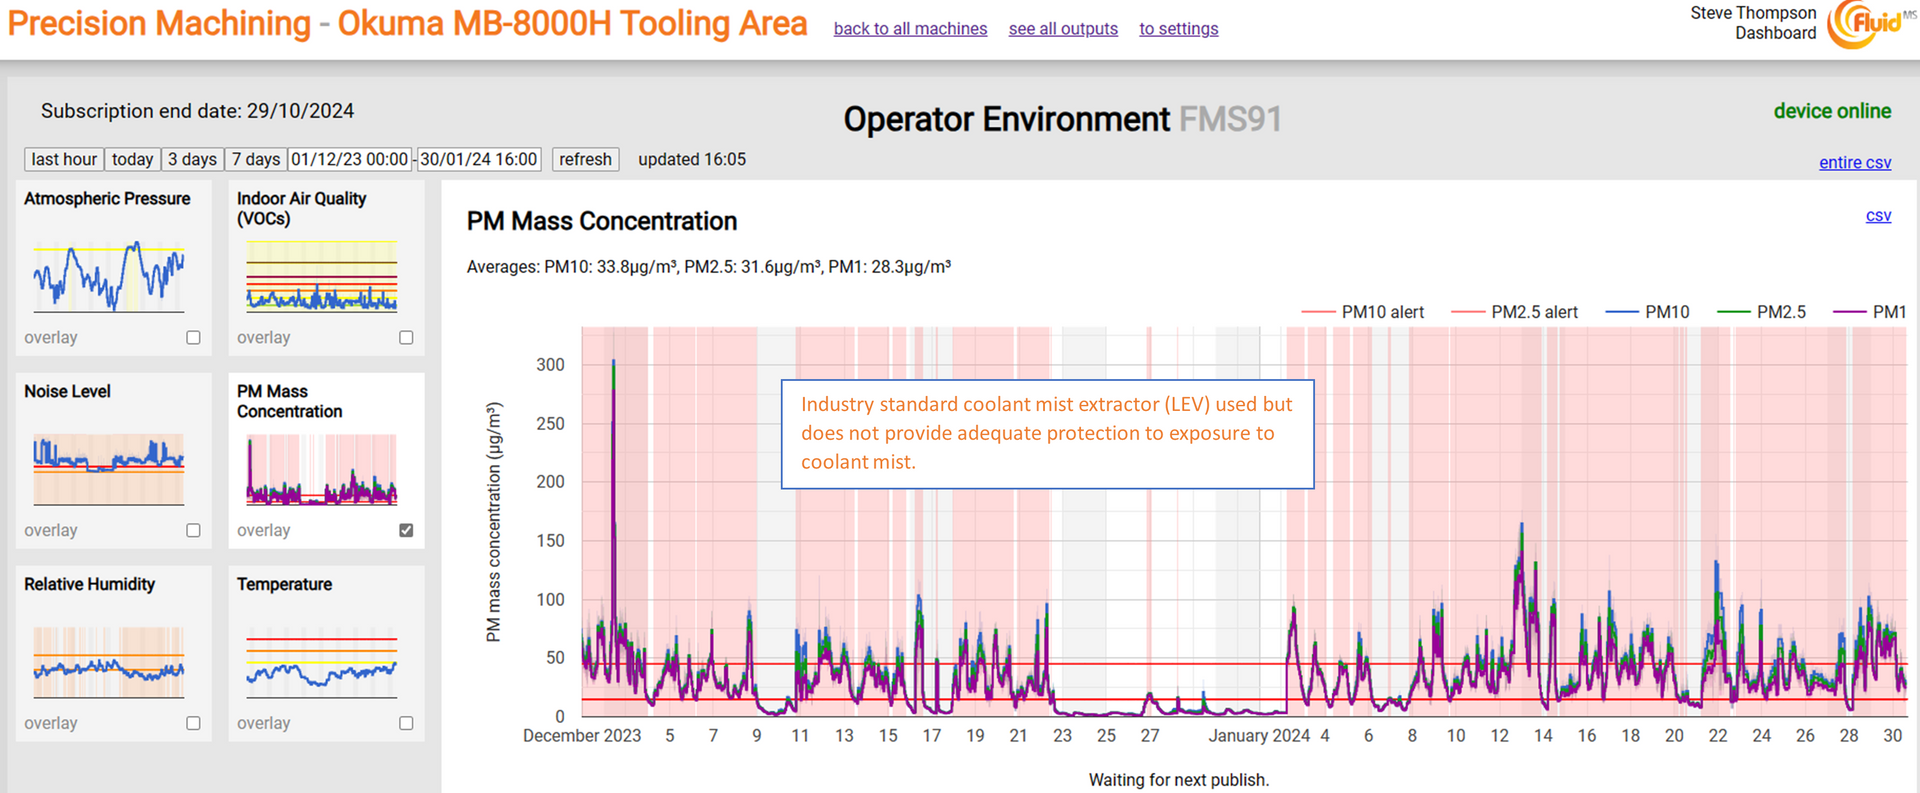This screenshot has width=1920, height=793.
Task: Click the Operator Environment FMS91 heading
Action: 1062,119
